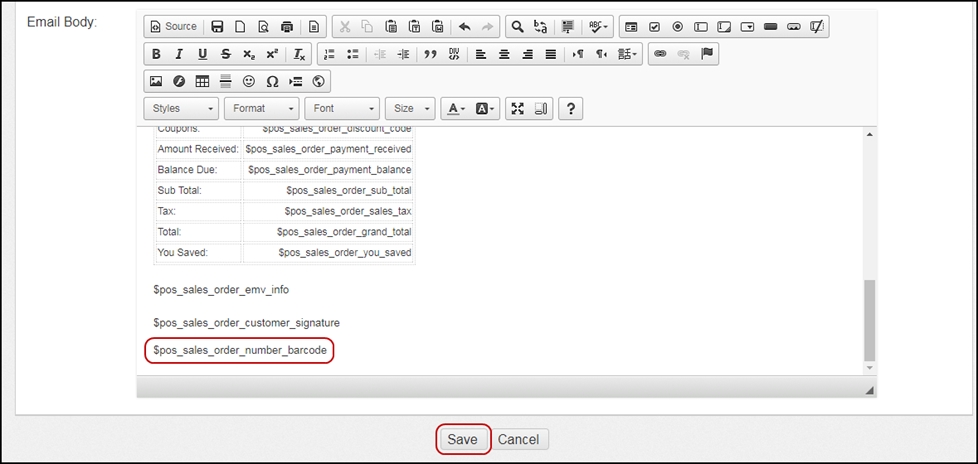Image resolution: width=978 pixels, height=464 pixels.
Task: Toggle Underline formatting
Action: (202, 54)
